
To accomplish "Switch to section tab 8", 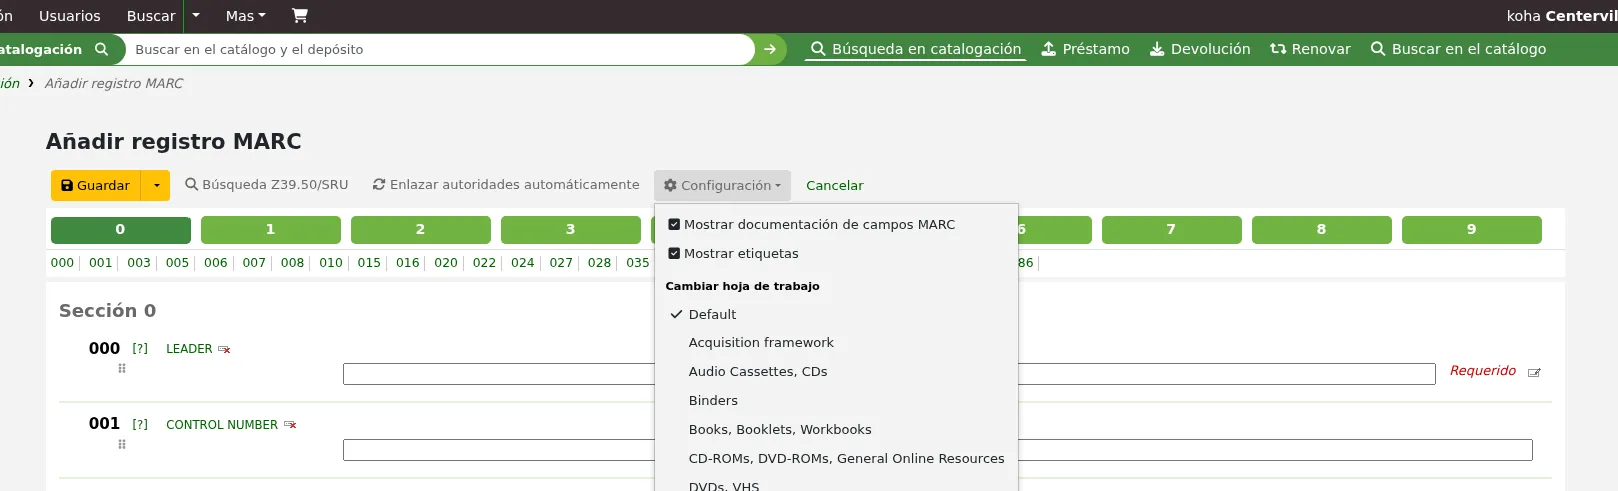I will coord(1322,230).
